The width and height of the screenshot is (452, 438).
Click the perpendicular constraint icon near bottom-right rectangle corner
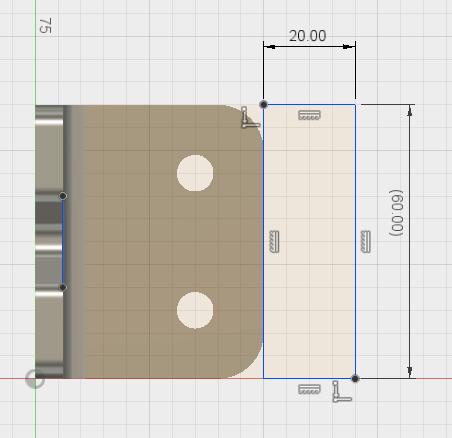point(342,392)
